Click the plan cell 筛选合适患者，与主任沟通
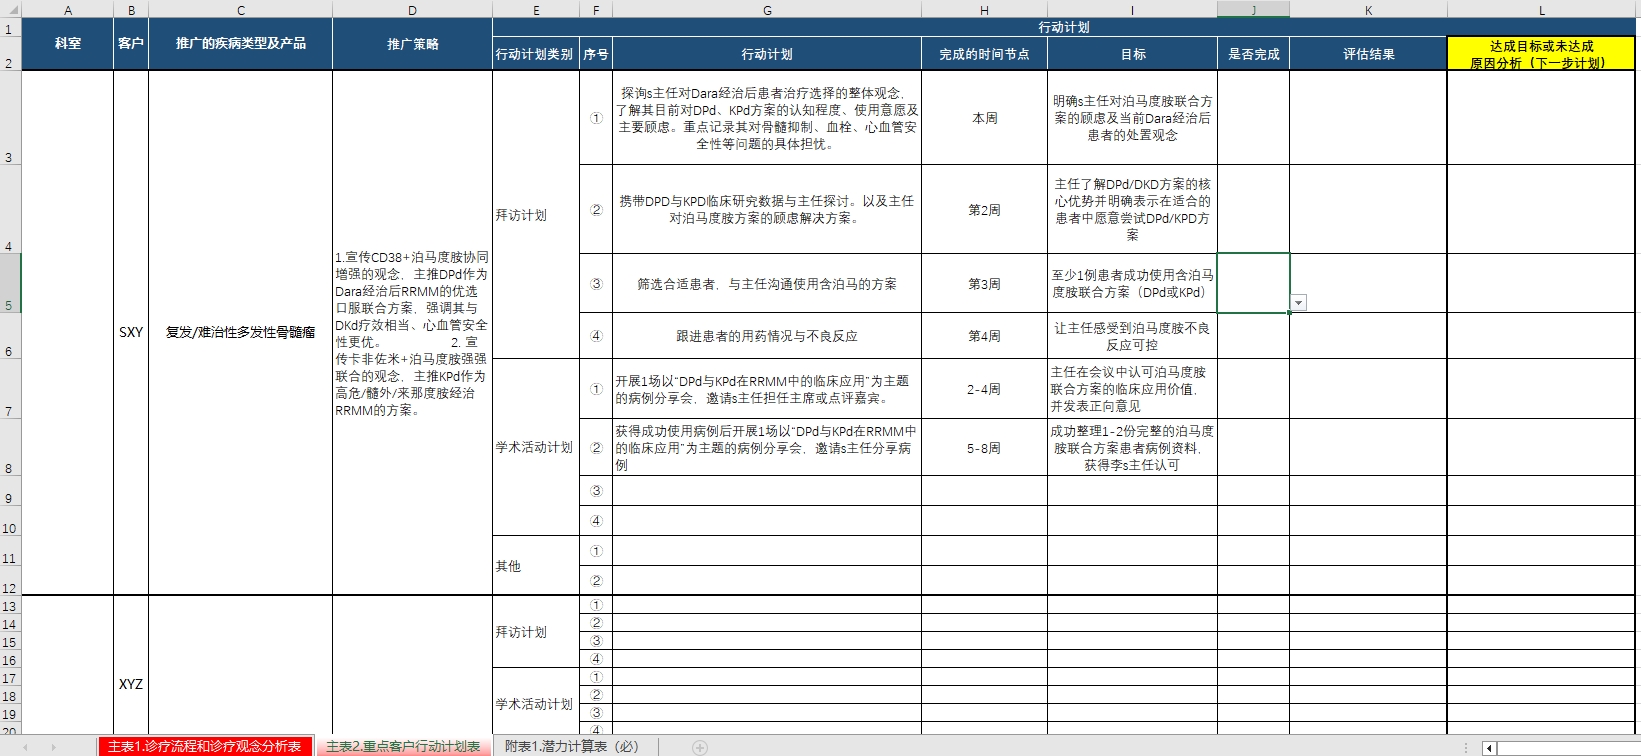Screen dimensions: 1641x756 [767, 284]
